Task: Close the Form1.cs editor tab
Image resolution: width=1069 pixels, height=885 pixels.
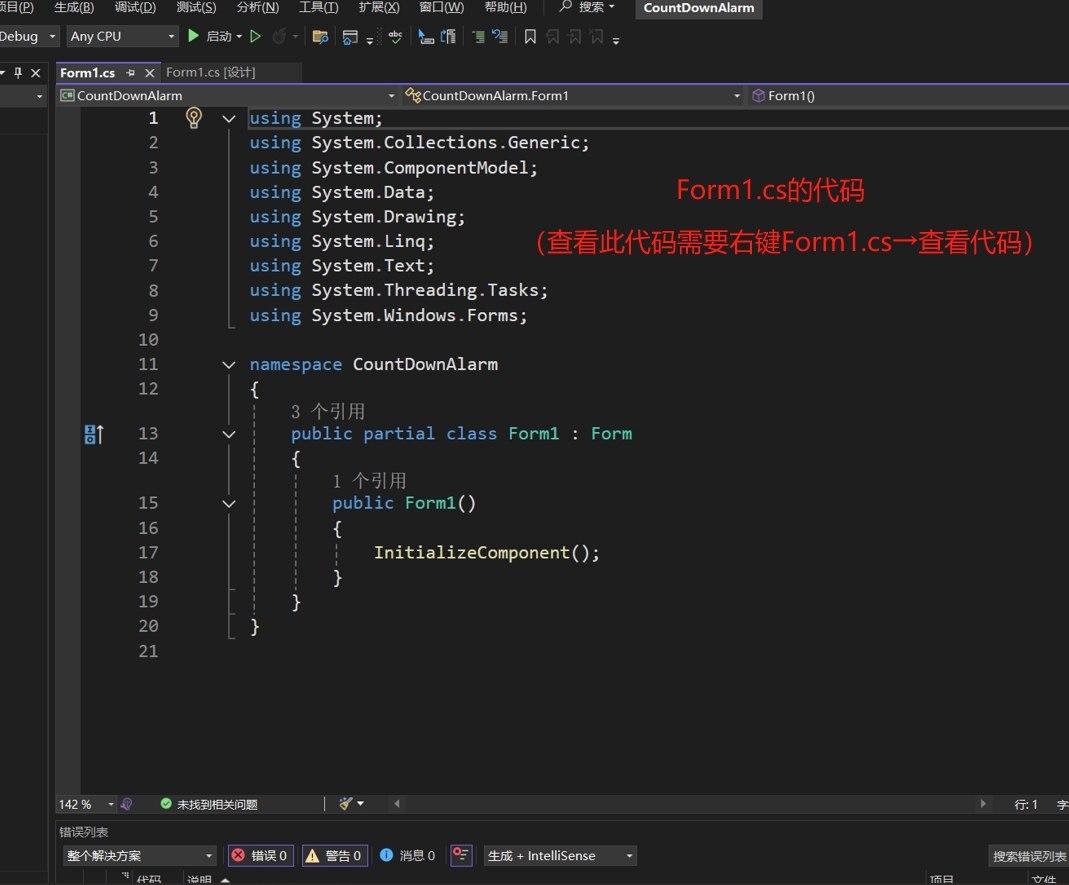Action: click(150, 73)
